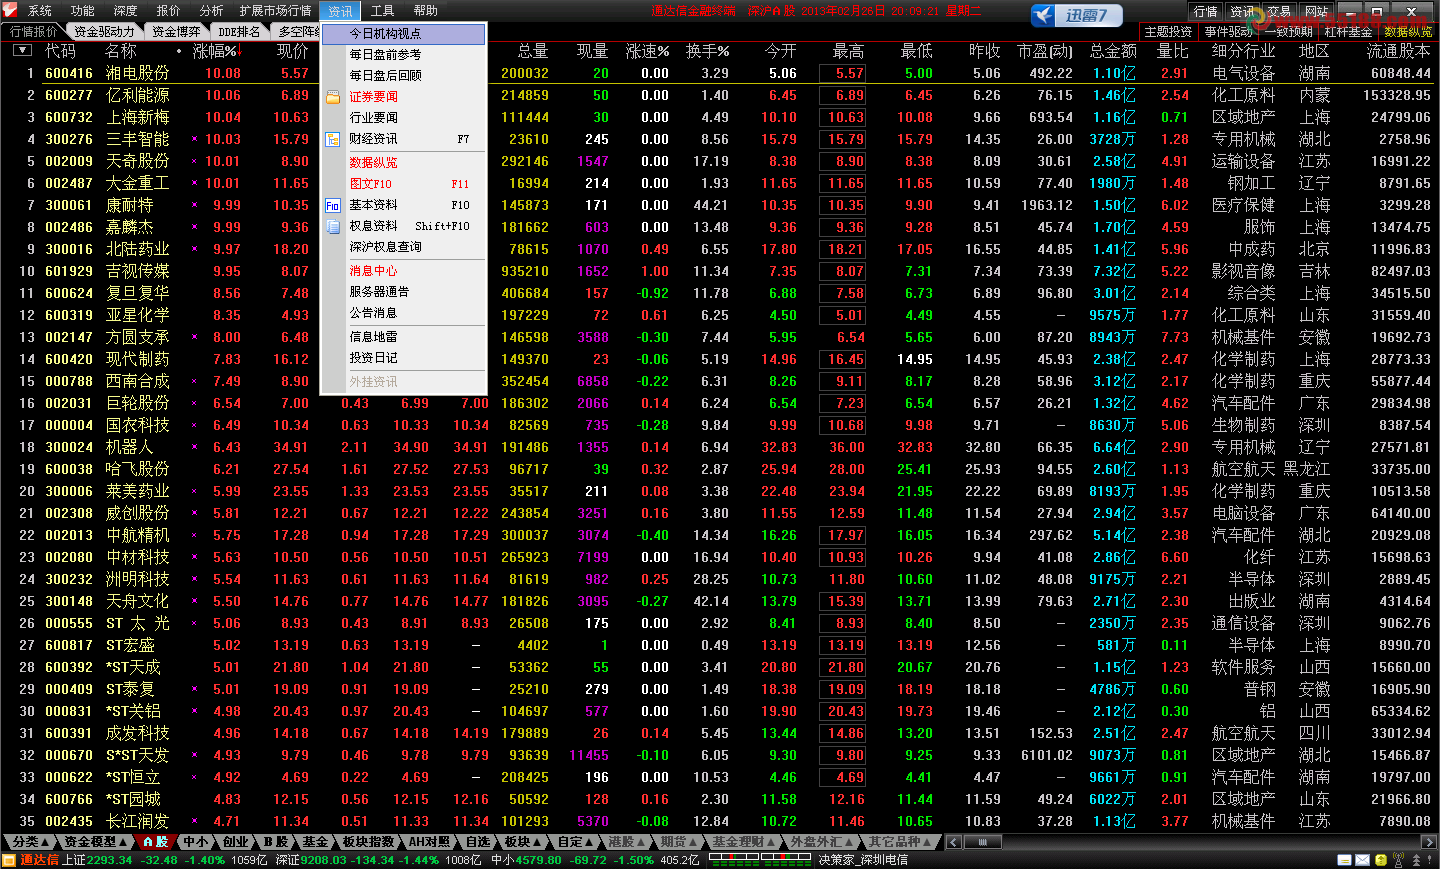Click the scrollbar left arrow at bottom
The width and height of the screenshot is (1440, 869).
tap(955, 842)
